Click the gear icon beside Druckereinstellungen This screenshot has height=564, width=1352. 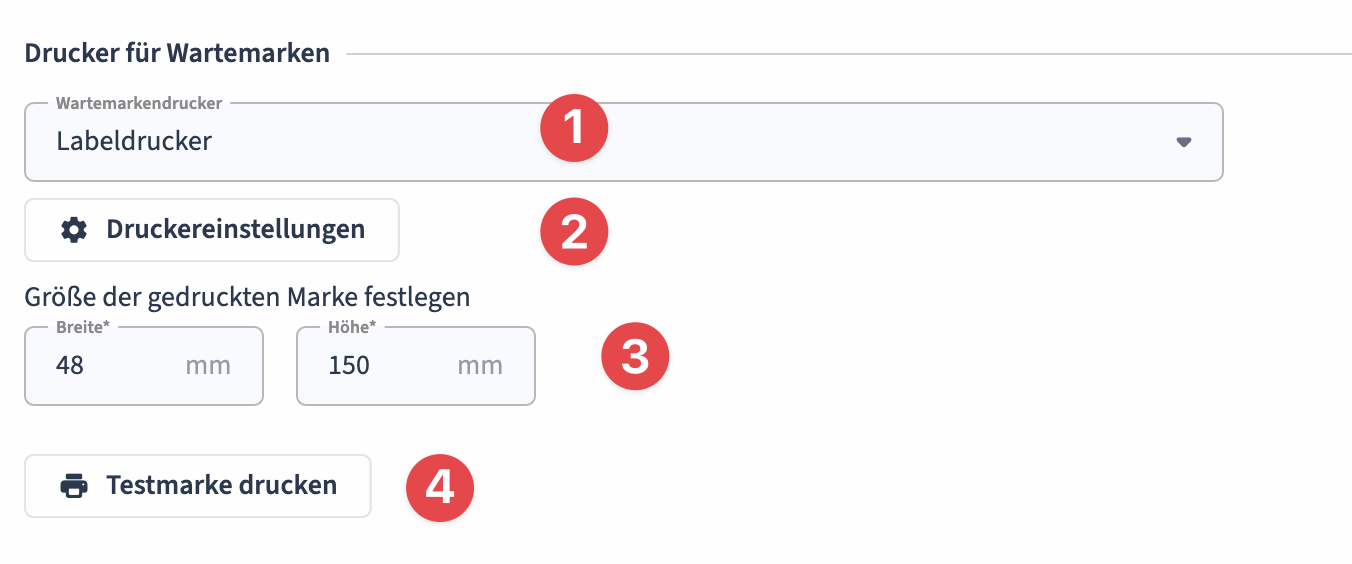tap(74, 230)
